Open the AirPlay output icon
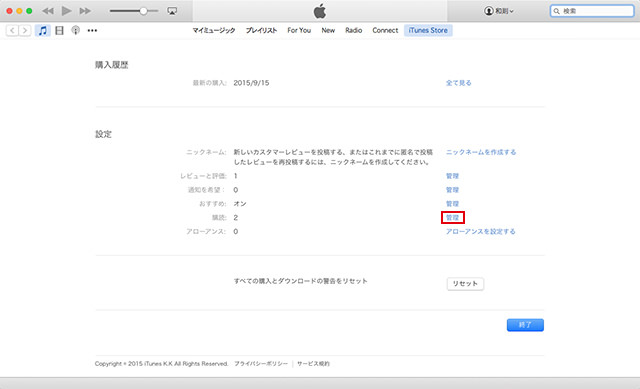Image resolution: width=640 pixels, height=389 pixels. (172, 11)
